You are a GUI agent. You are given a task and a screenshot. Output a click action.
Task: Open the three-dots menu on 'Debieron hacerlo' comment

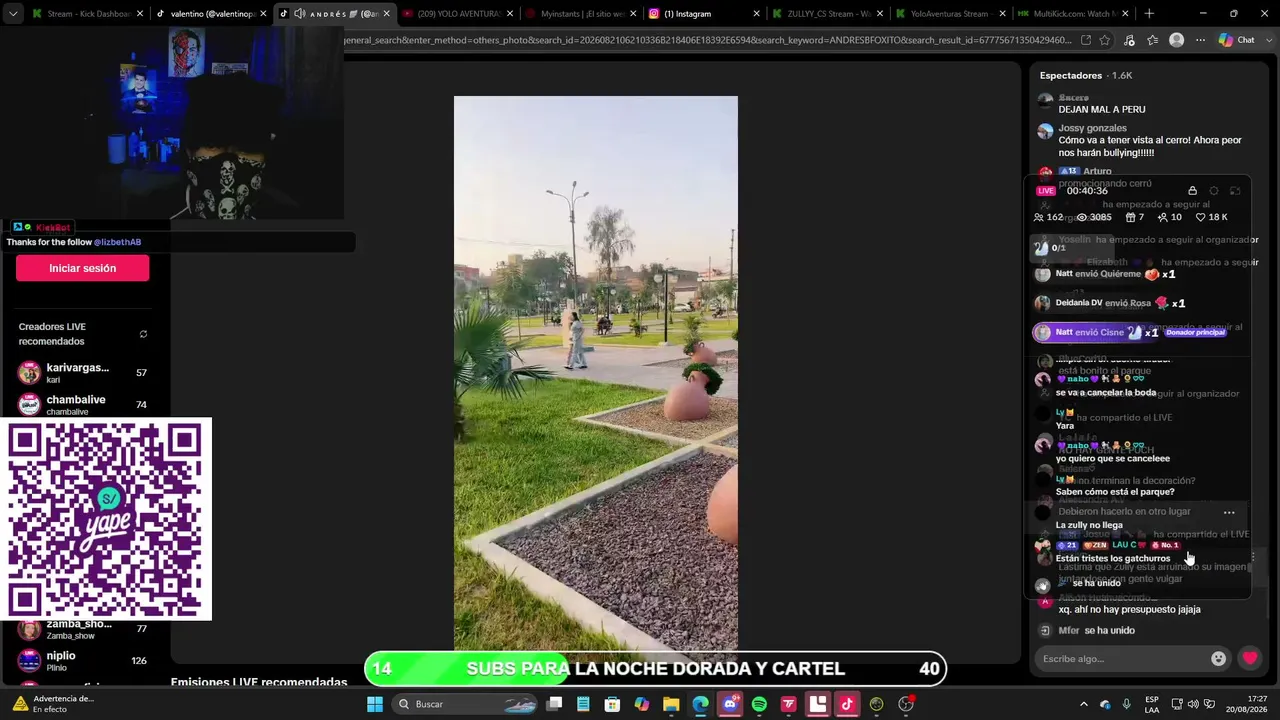pyautogui.click(x=1229, y=512)
